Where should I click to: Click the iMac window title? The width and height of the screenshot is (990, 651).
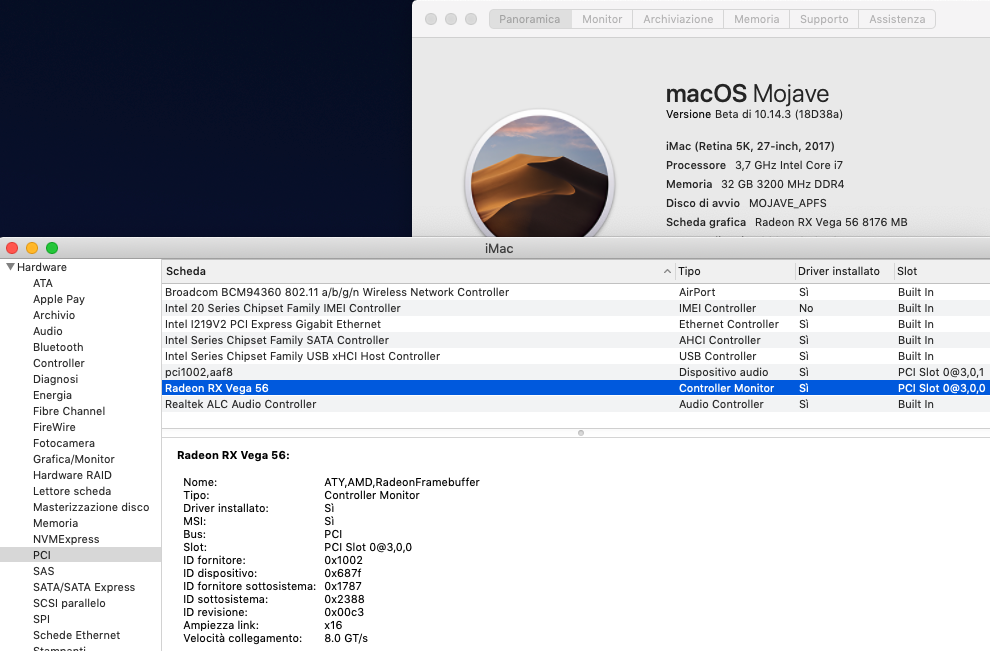[499, 249]
